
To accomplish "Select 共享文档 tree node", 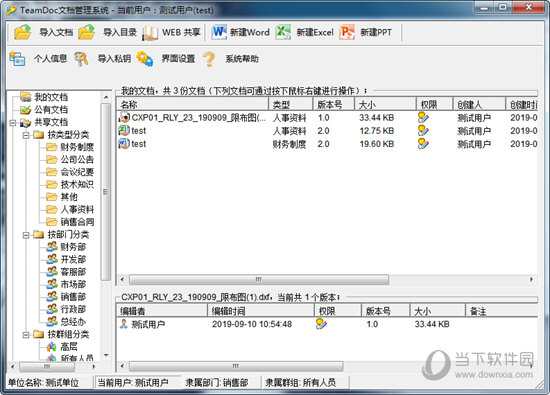I will [x=51, y=122].
